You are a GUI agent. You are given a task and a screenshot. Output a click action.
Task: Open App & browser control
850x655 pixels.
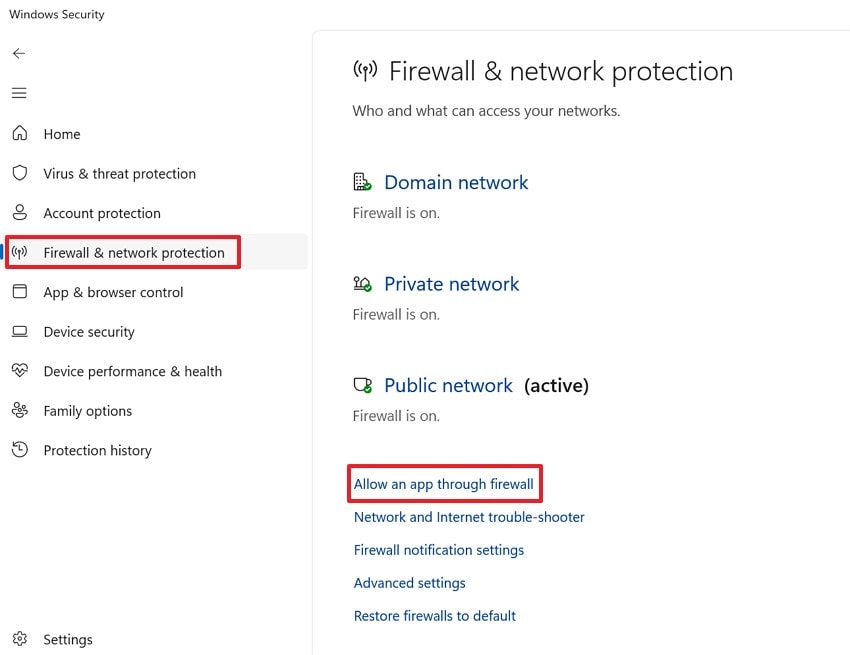[x=113, y=292]
